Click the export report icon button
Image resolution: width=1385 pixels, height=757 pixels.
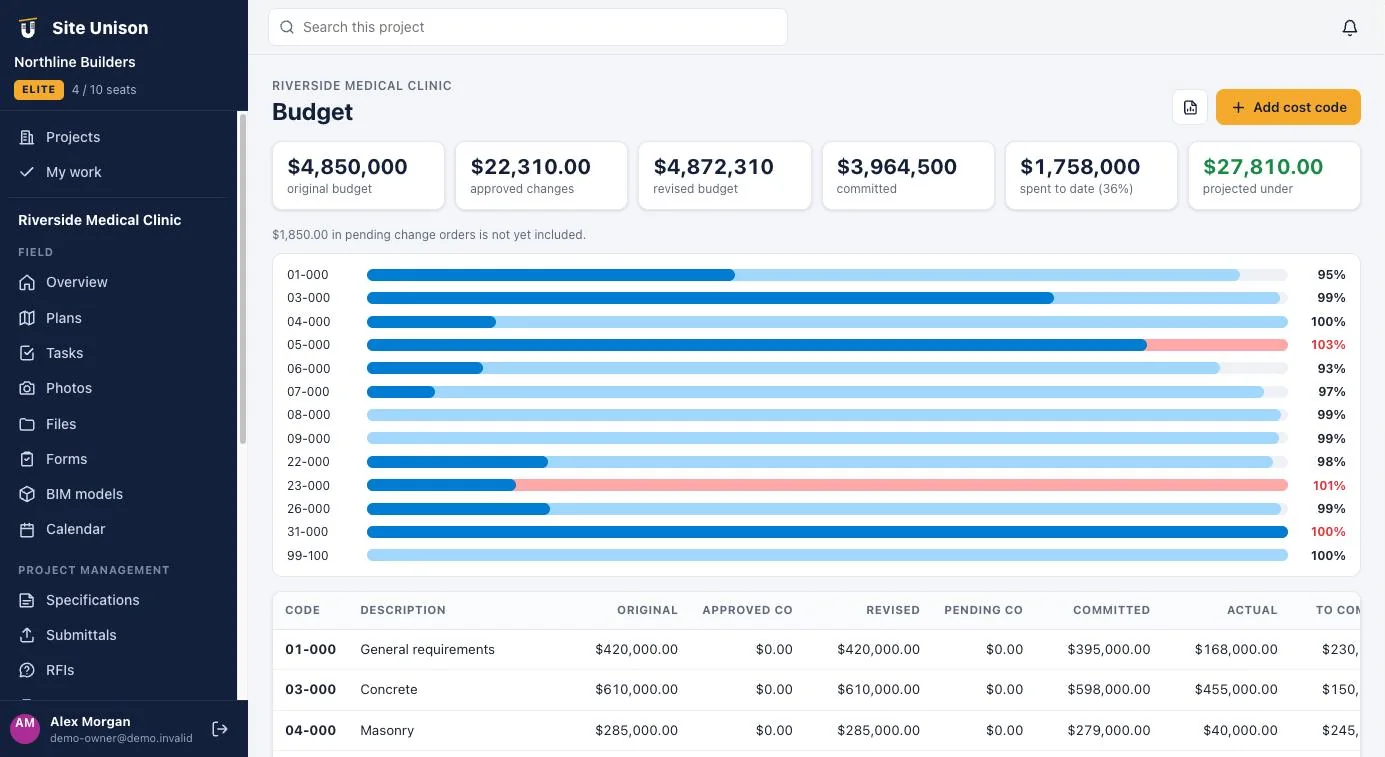point(1190,107)
